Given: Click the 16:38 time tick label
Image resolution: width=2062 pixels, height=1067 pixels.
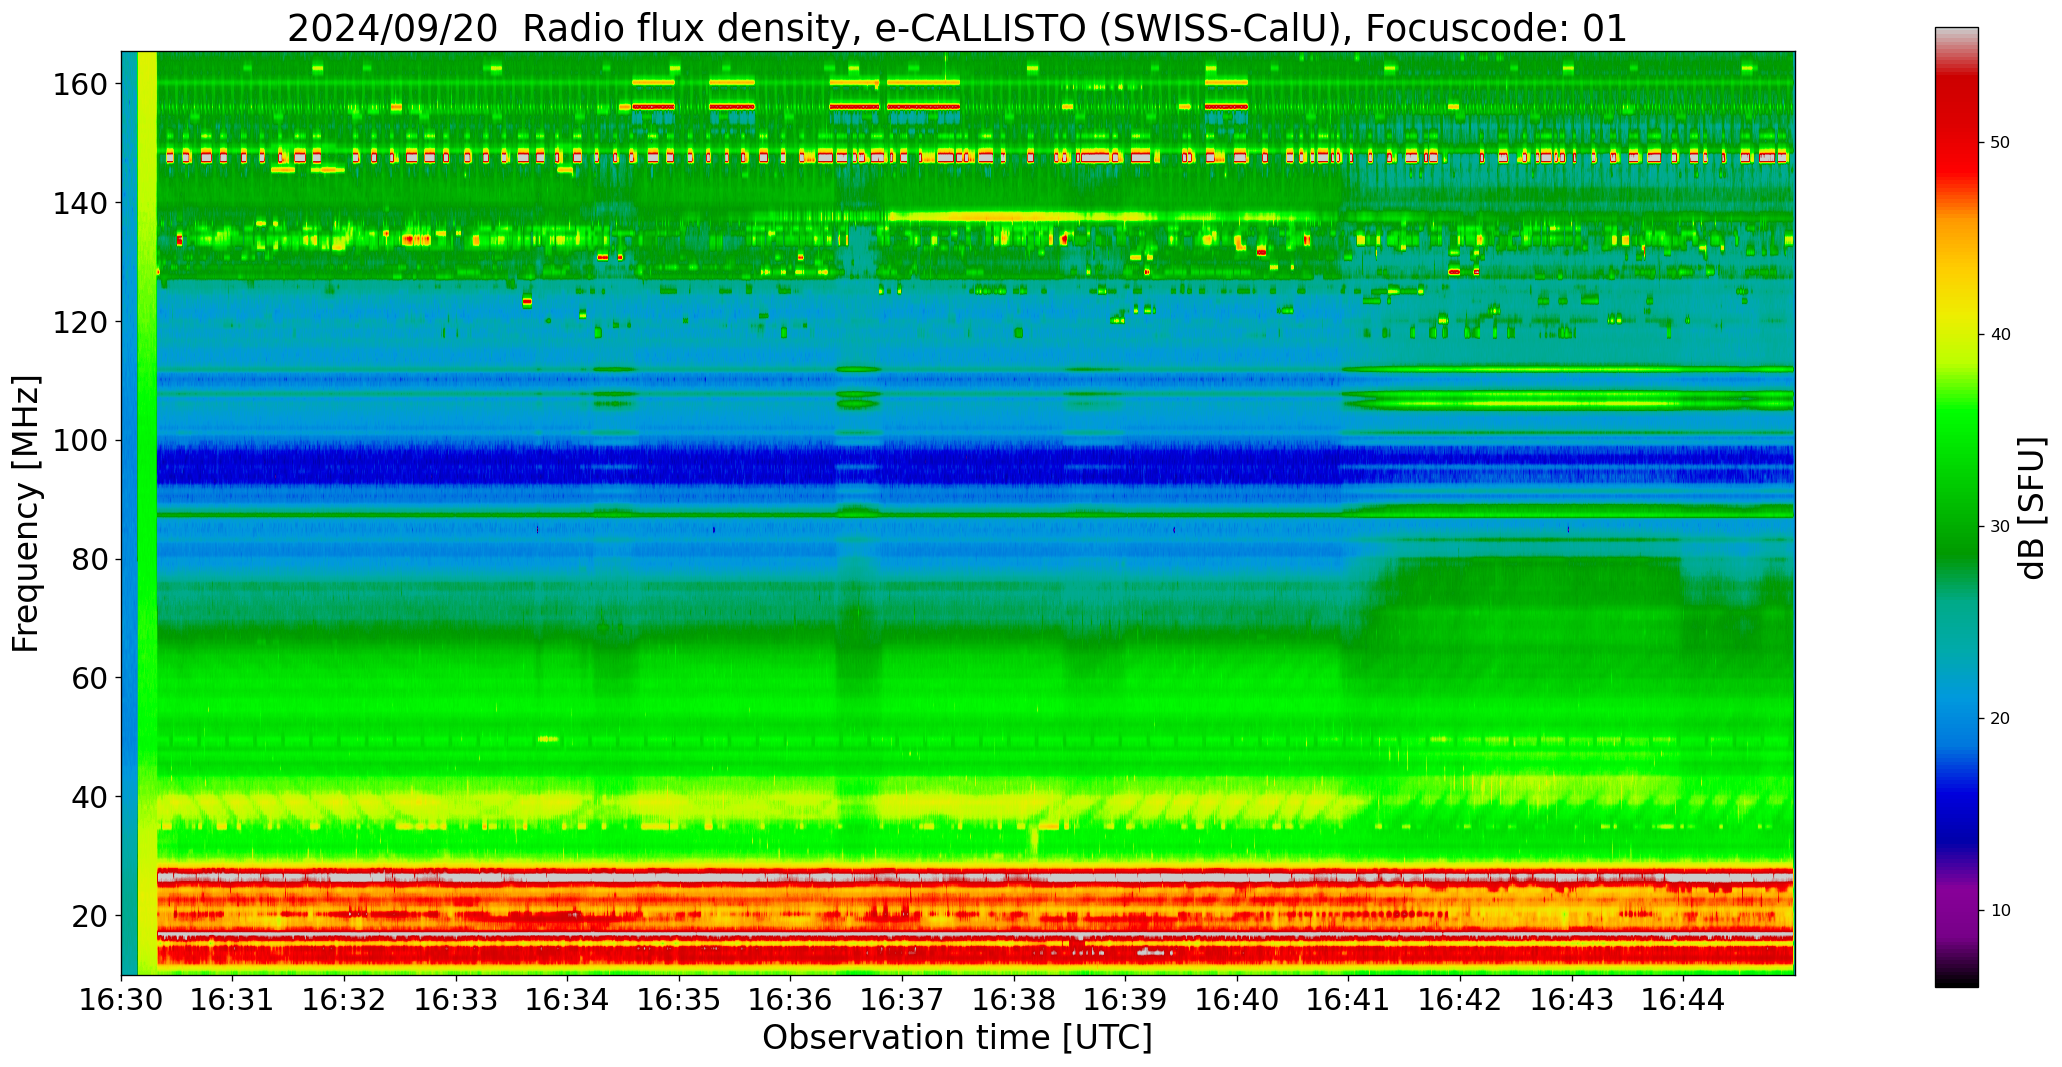Looking at the screenshot, I should coord(1014,999).
